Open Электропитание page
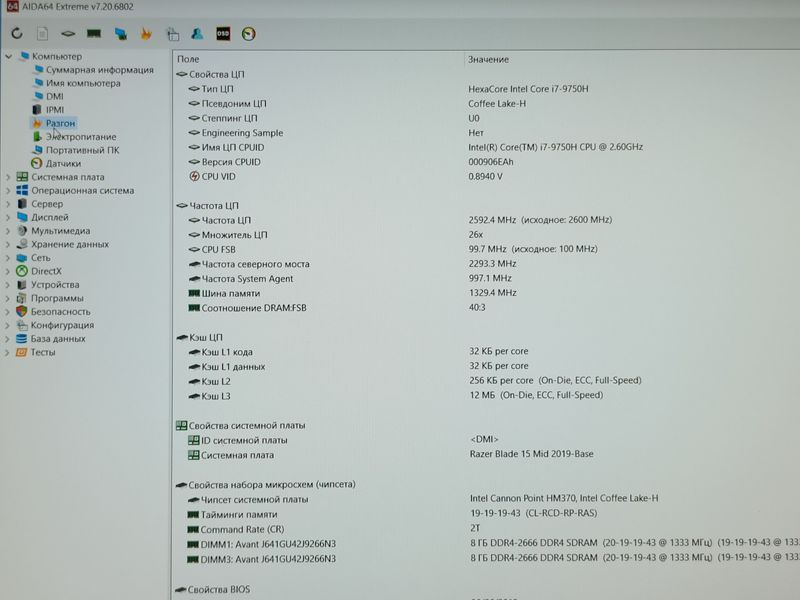 click(81, 137)
